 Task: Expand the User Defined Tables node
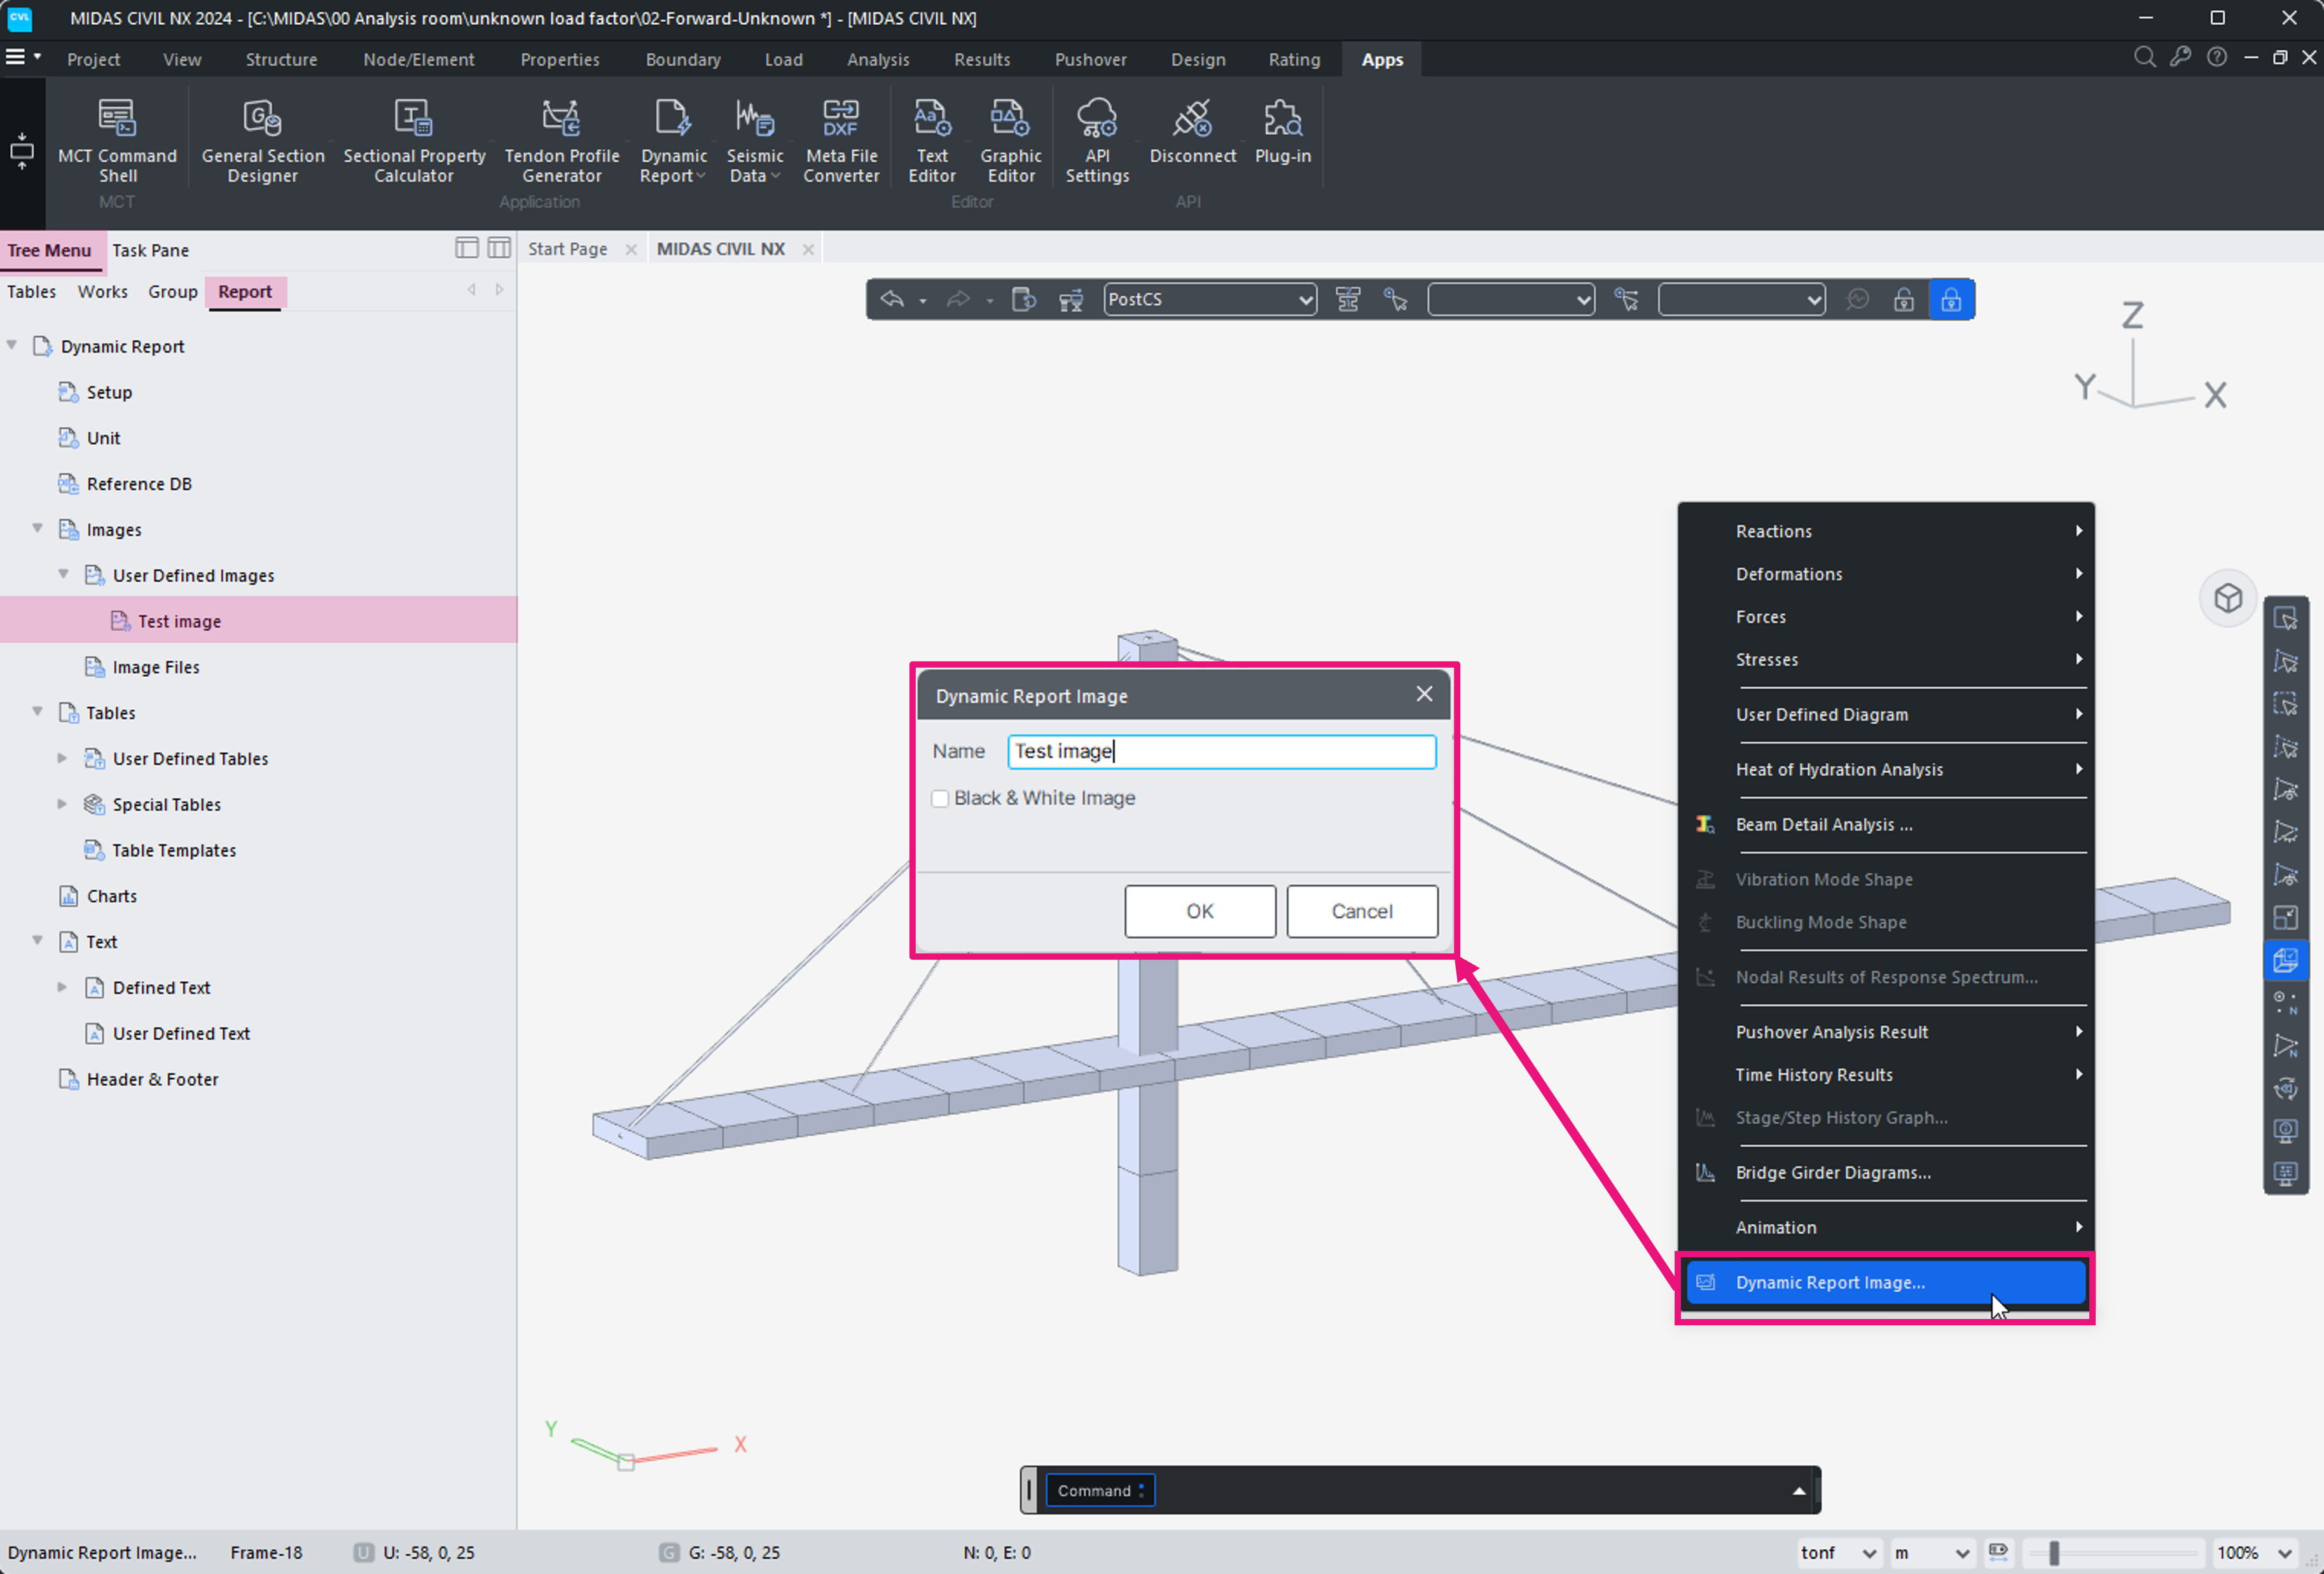(63, 758)
